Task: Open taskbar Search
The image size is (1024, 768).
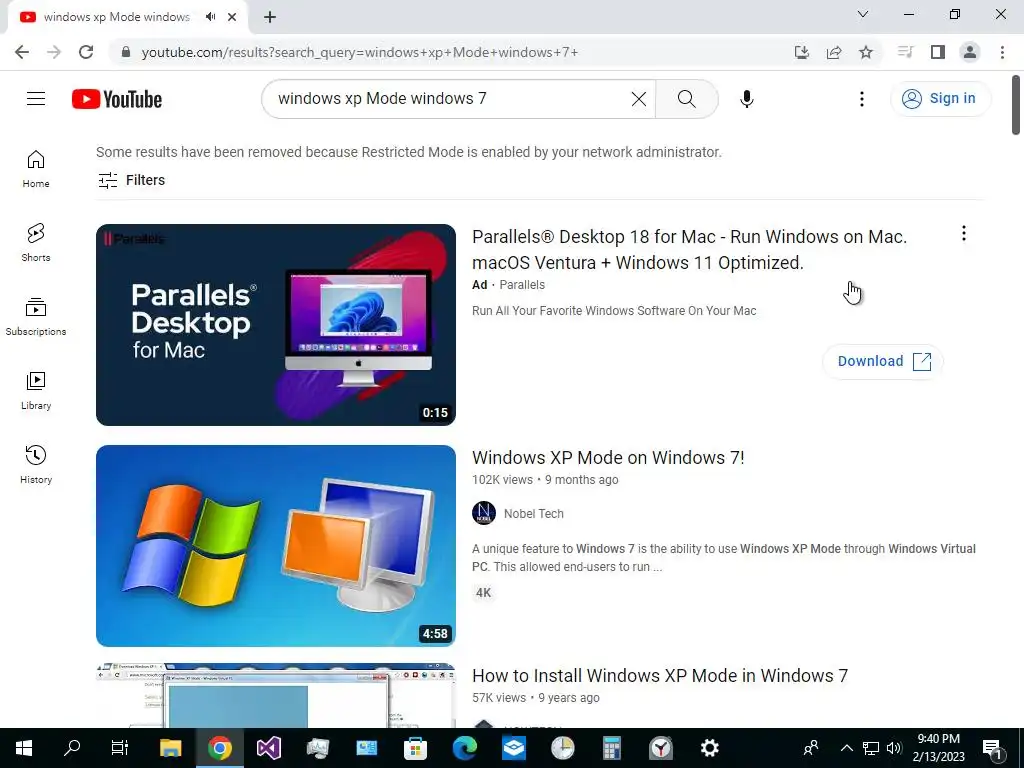Action: [x=72, y=748]
